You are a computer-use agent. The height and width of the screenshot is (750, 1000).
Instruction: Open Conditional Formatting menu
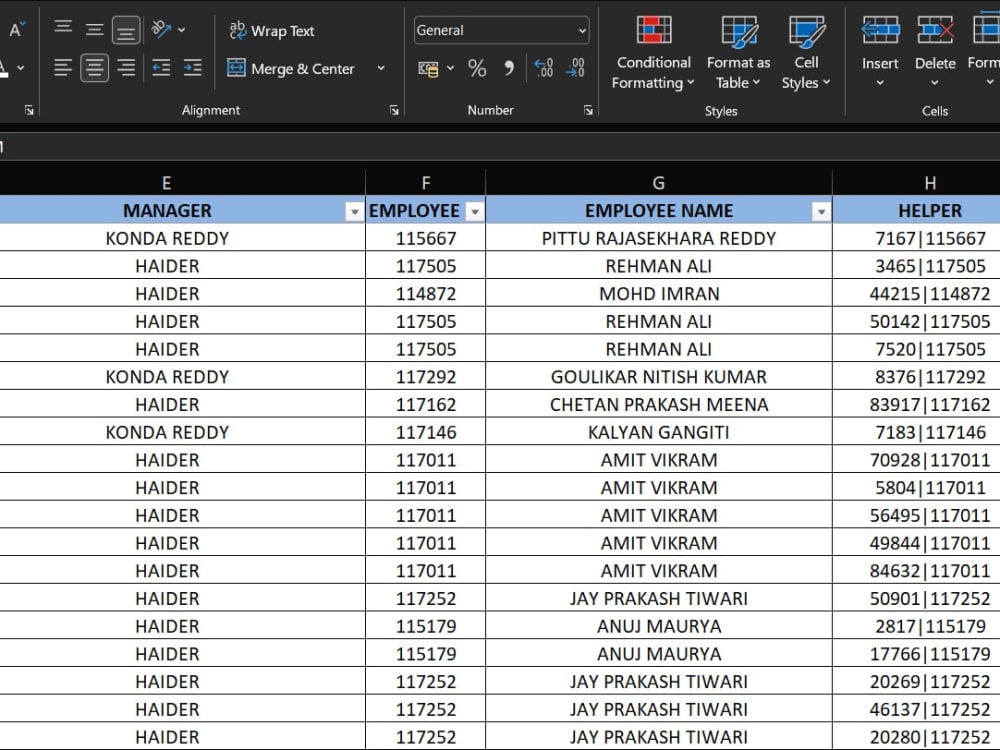pyautogui.click(x=654, y=53)
